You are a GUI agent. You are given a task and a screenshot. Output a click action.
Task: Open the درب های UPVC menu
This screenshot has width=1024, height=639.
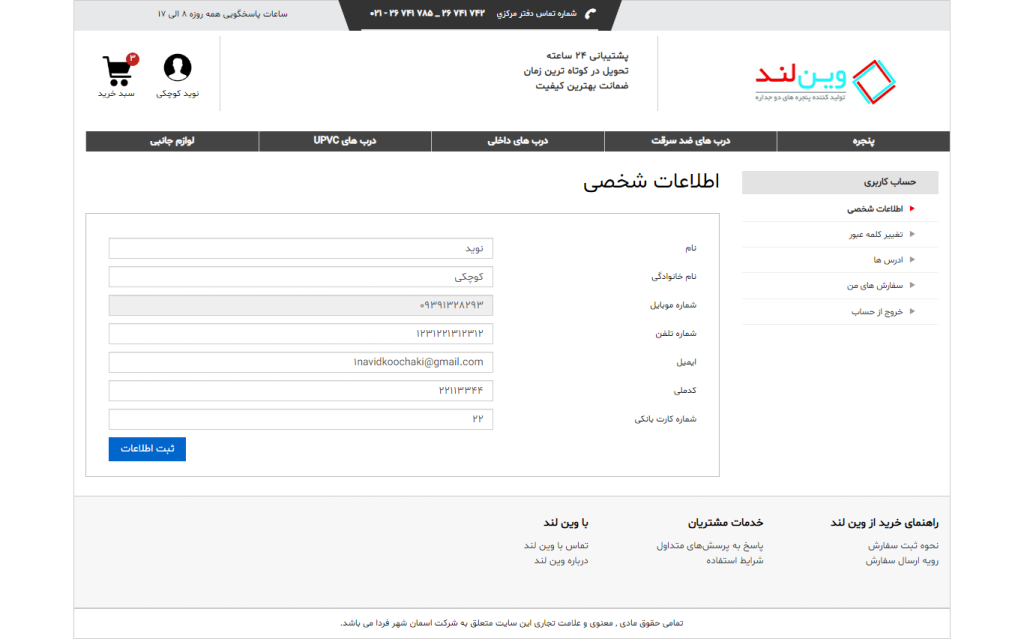point(345,141)
